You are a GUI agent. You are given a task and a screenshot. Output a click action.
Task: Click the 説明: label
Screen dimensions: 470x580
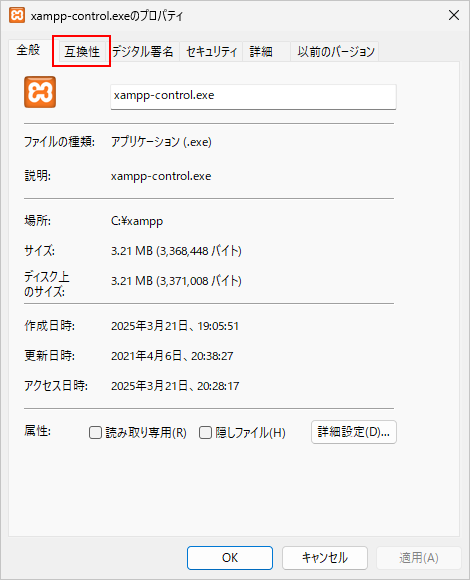coord(37,176)
